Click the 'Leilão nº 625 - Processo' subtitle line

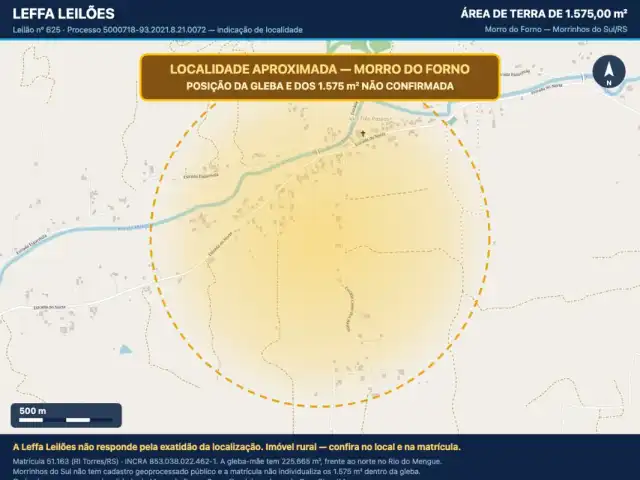coord(158,30)
